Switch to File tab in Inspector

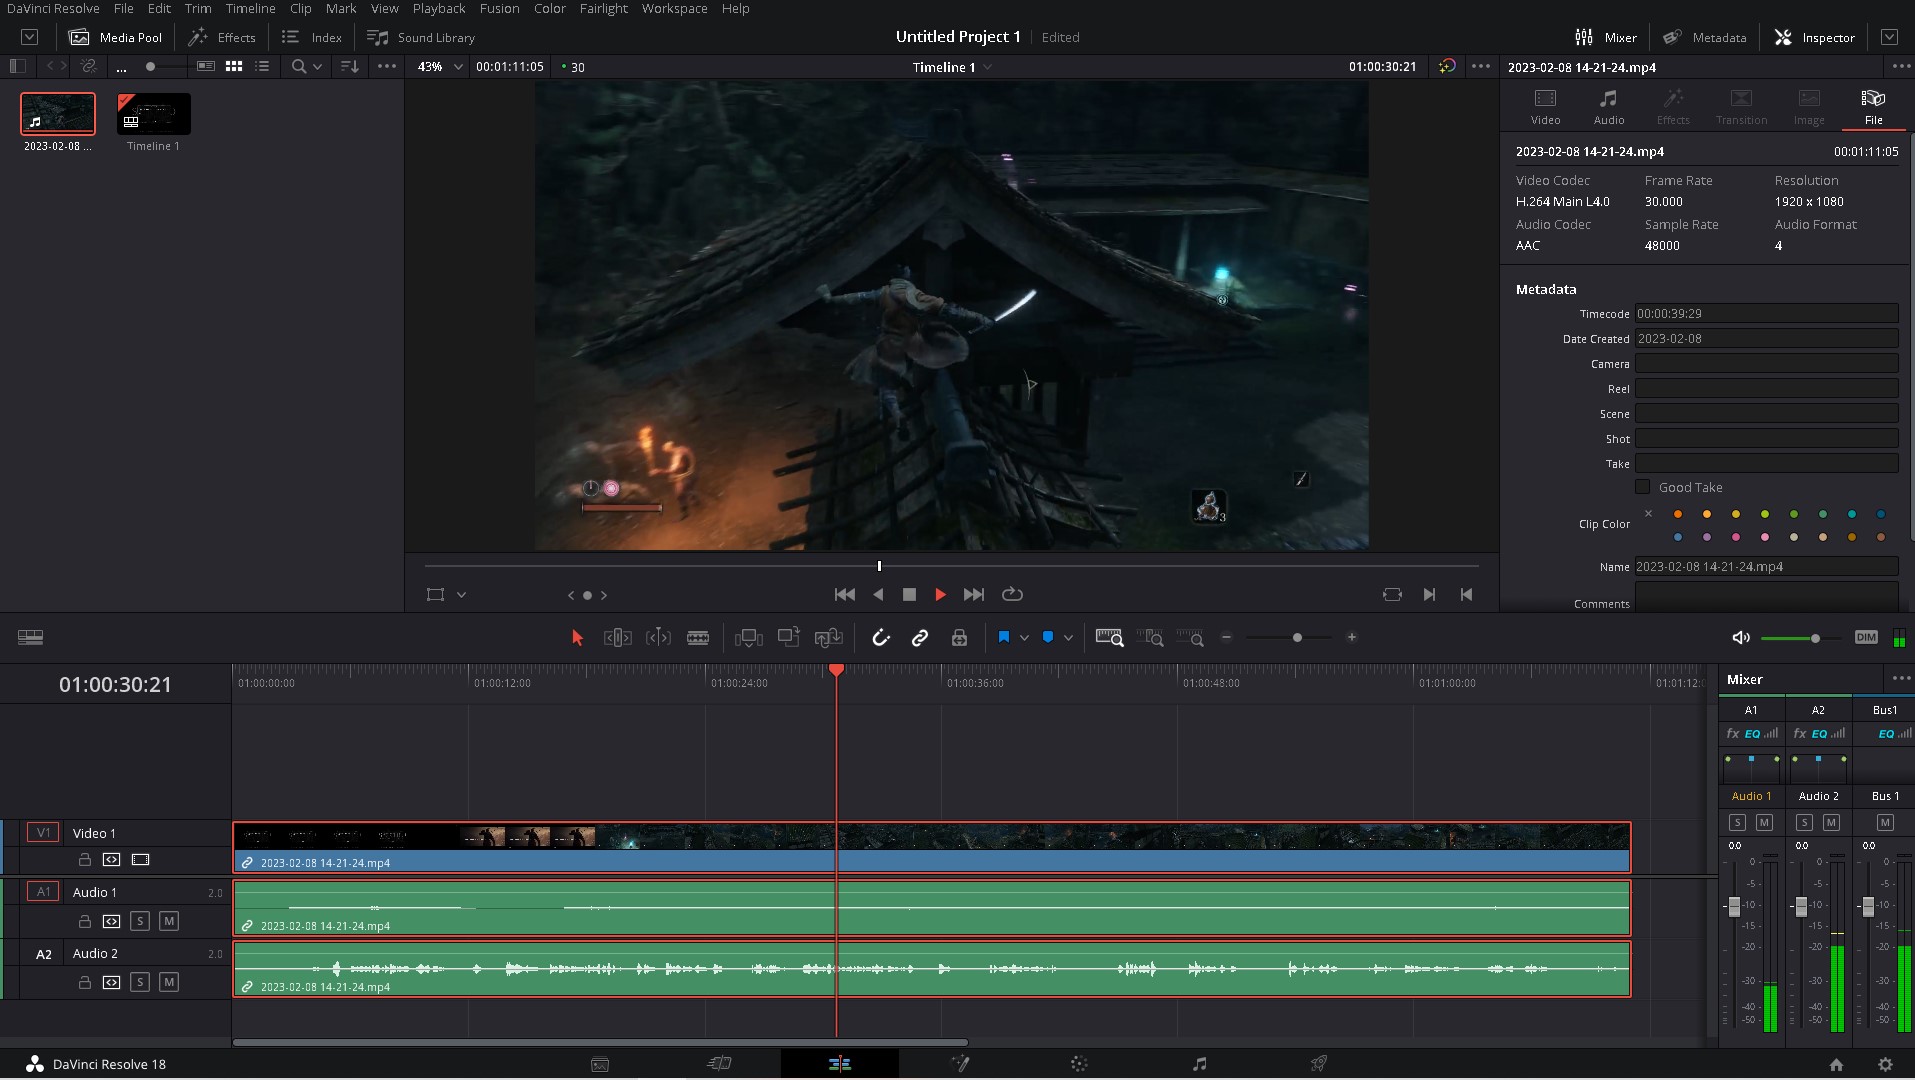coord(1873,107)
